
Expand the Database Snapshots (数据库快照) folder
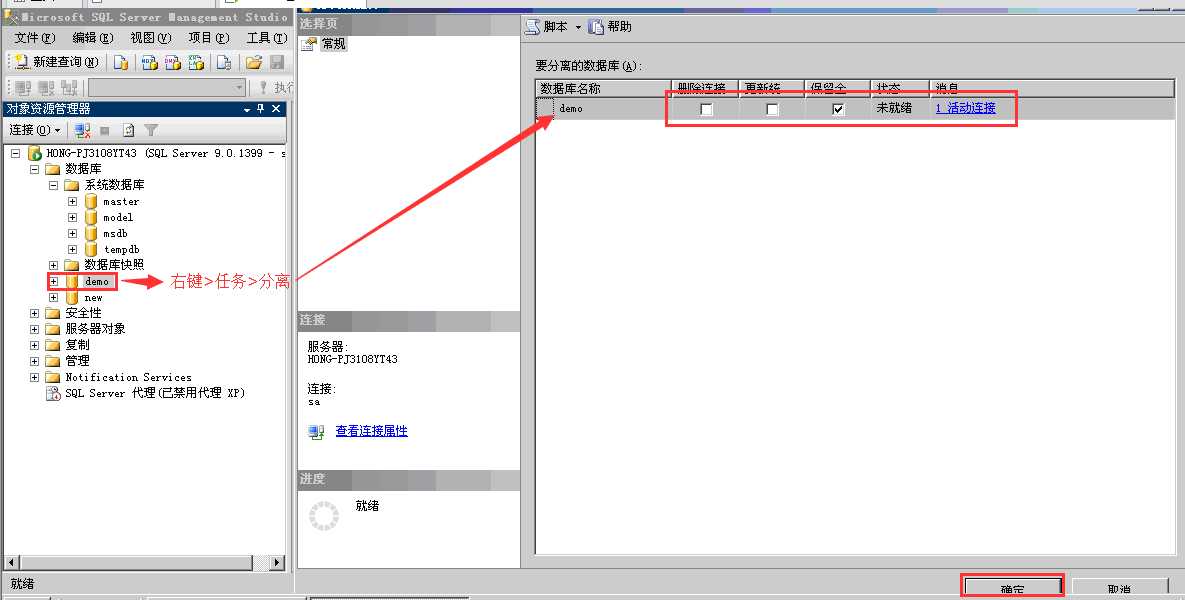click(54, 265)
